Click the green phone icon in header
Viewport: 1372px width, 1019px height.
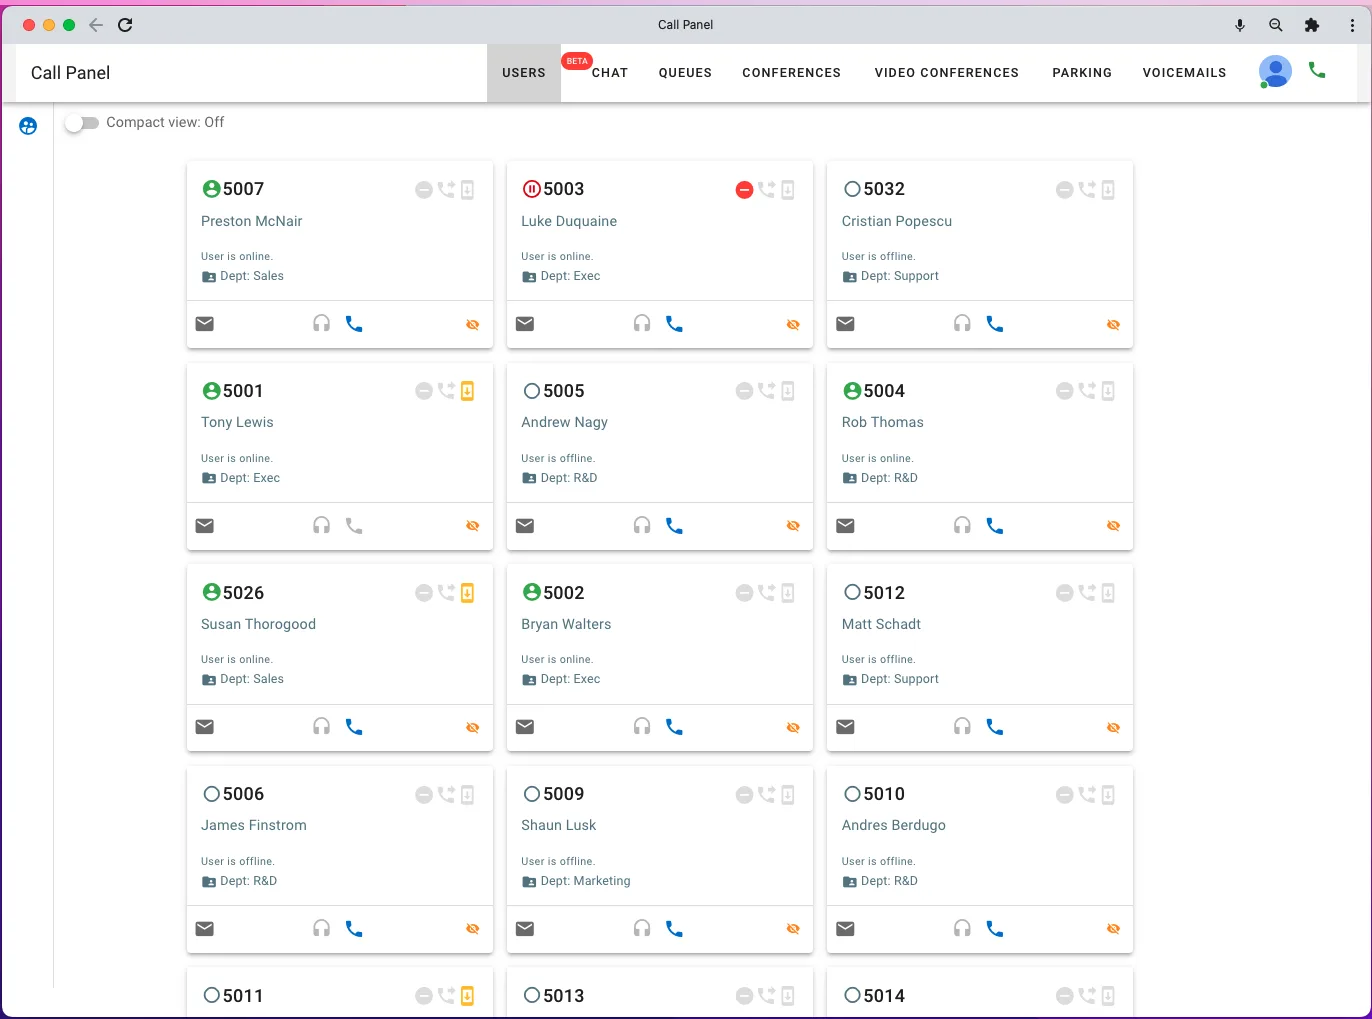click(x=1317, y=71)
